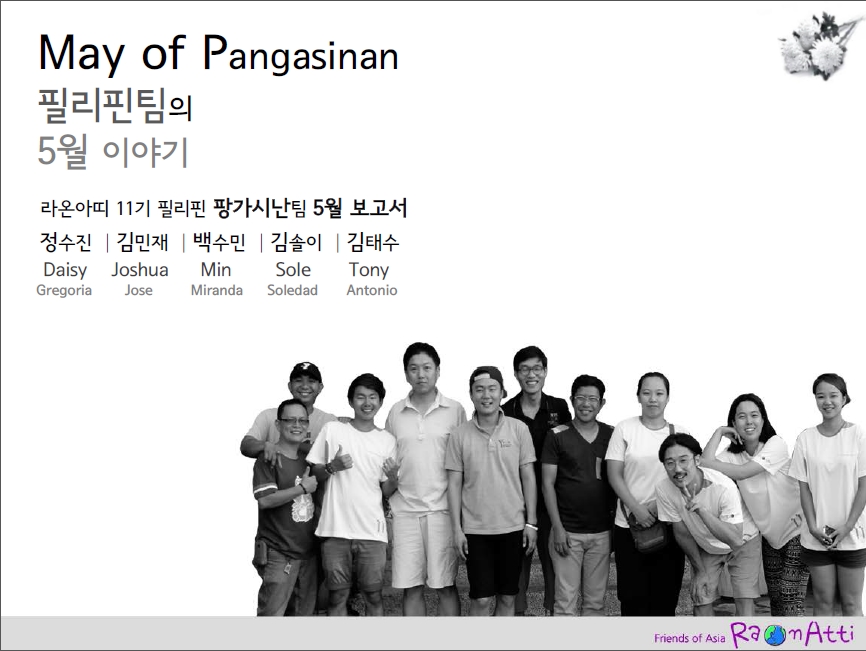Click the English name 'Daisy'
The image size is (866, 651).
coord(65,270)
